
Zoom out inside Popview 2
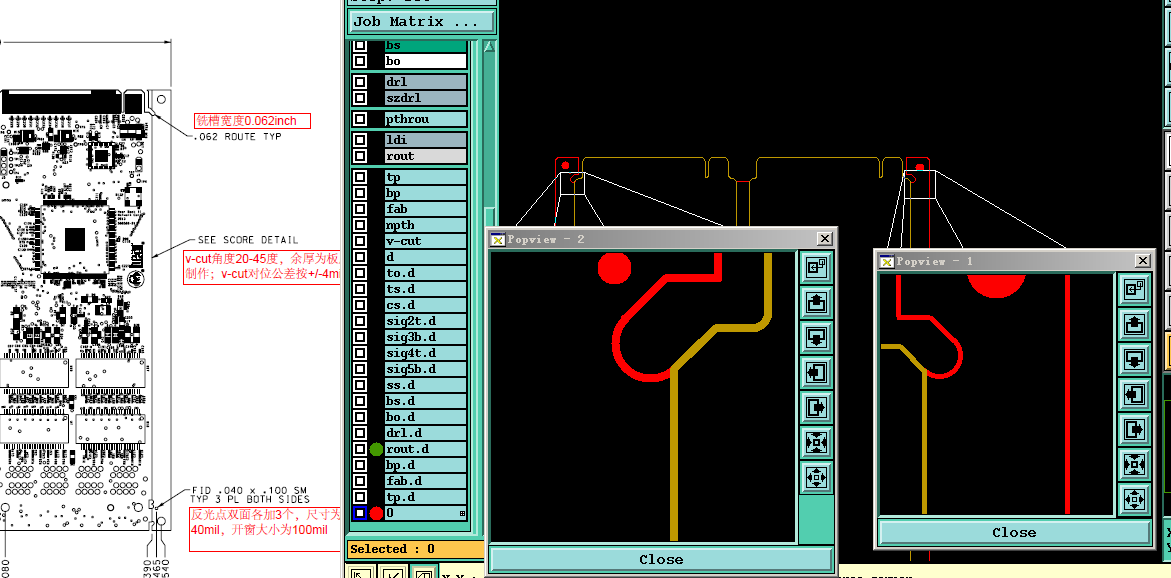[816, 476]
